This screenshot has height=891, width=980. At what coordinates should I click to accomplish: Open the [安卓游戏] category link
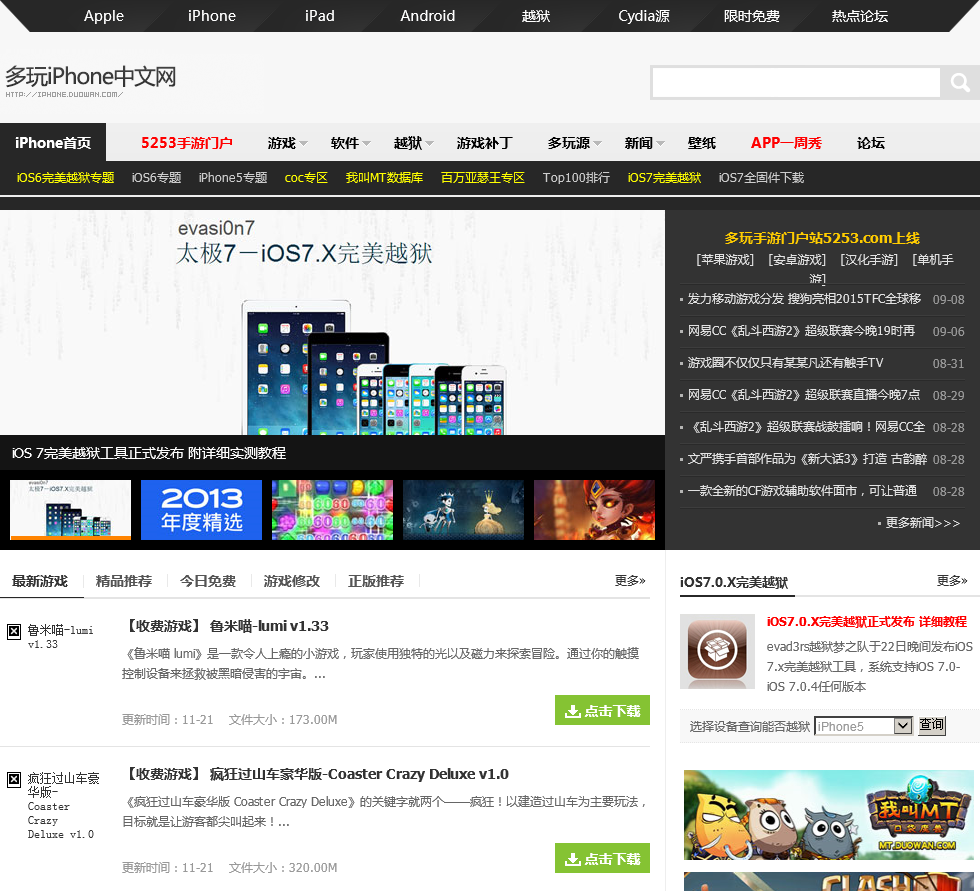[797, 259]
